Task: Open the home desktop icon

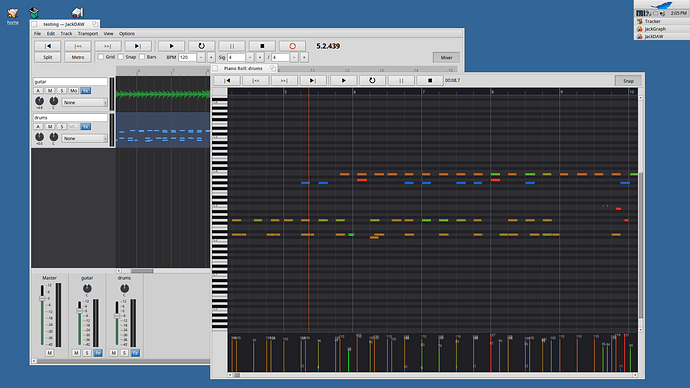Action: 13,16
